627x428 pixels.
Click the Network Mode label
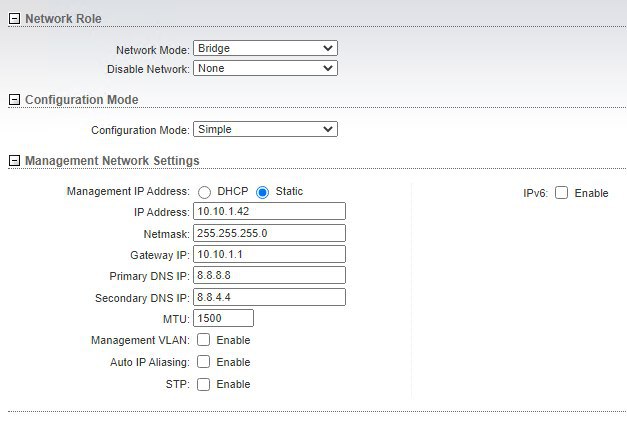[x=153, y=50]
